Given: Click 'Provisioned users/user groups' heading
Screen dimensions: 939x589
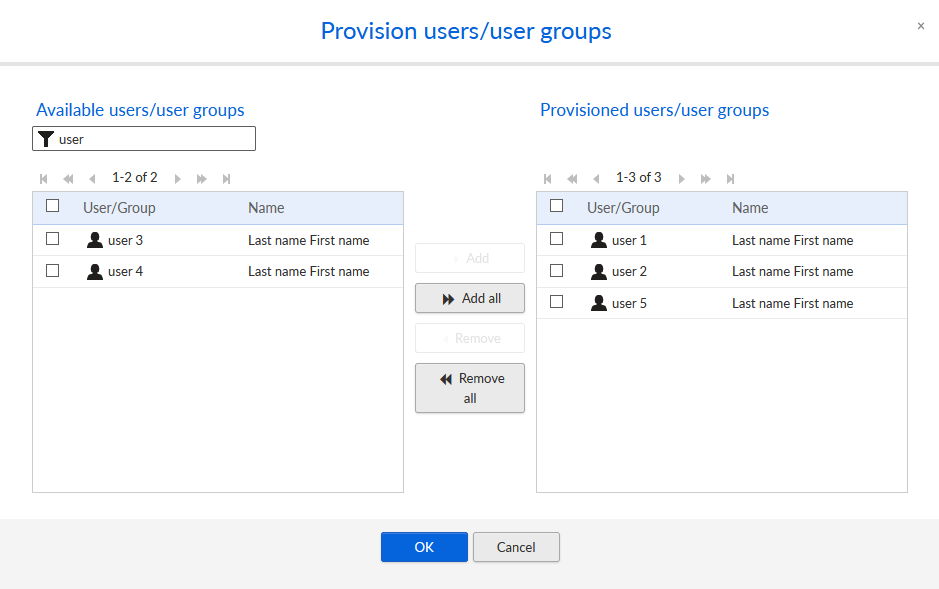Looking at the screenshot, I should 655,110.
